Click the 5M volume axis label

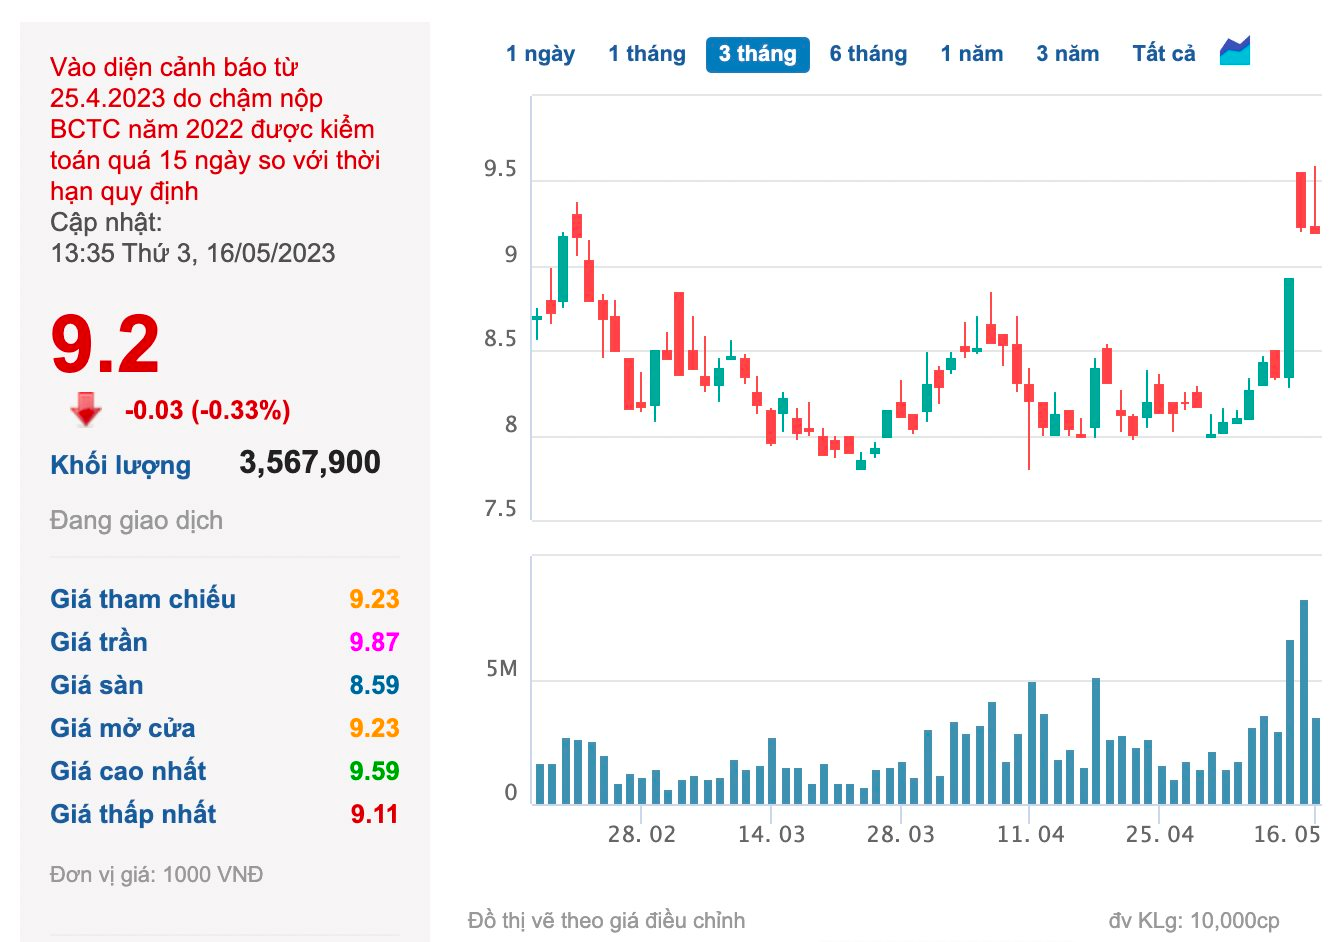point(502,669)
